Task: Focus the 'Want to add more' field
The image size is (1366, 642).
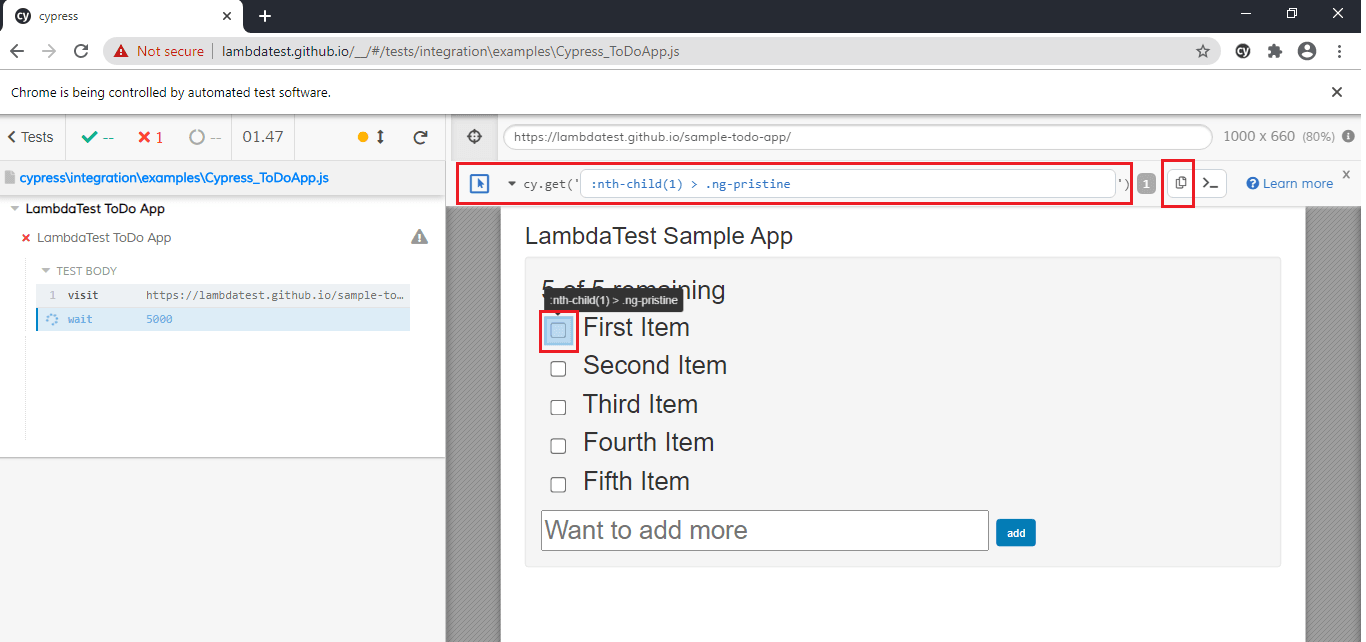Action: click(x=764, y=530)
